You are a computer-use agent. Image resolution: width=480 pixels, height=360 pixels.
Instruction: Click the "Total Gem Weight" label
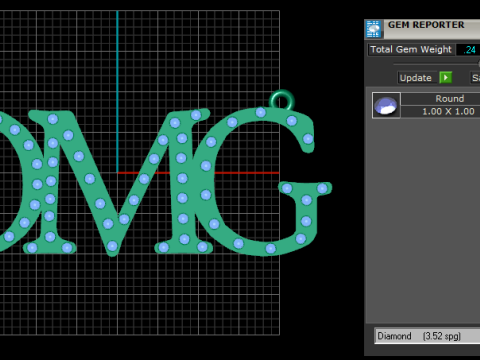pyautogui.click(x=411, y=49)
